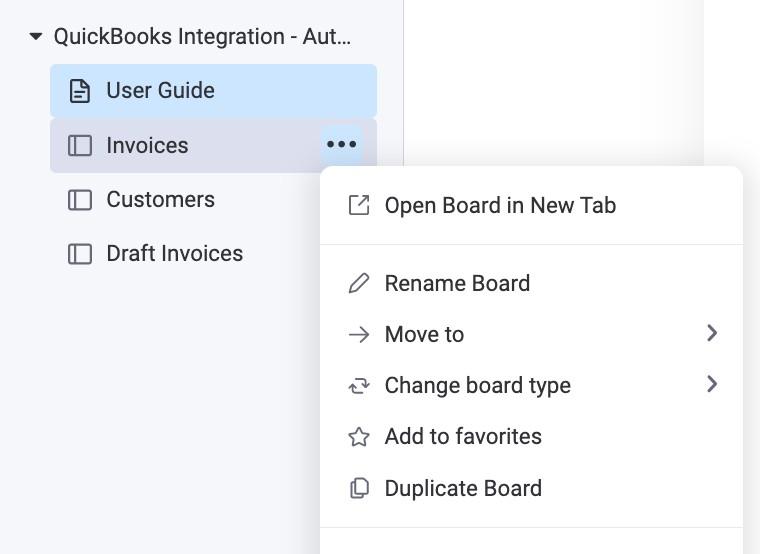Click the pencil icon for Rename Board
This screenshot has width=760, height=554.
tap(358, 284)
